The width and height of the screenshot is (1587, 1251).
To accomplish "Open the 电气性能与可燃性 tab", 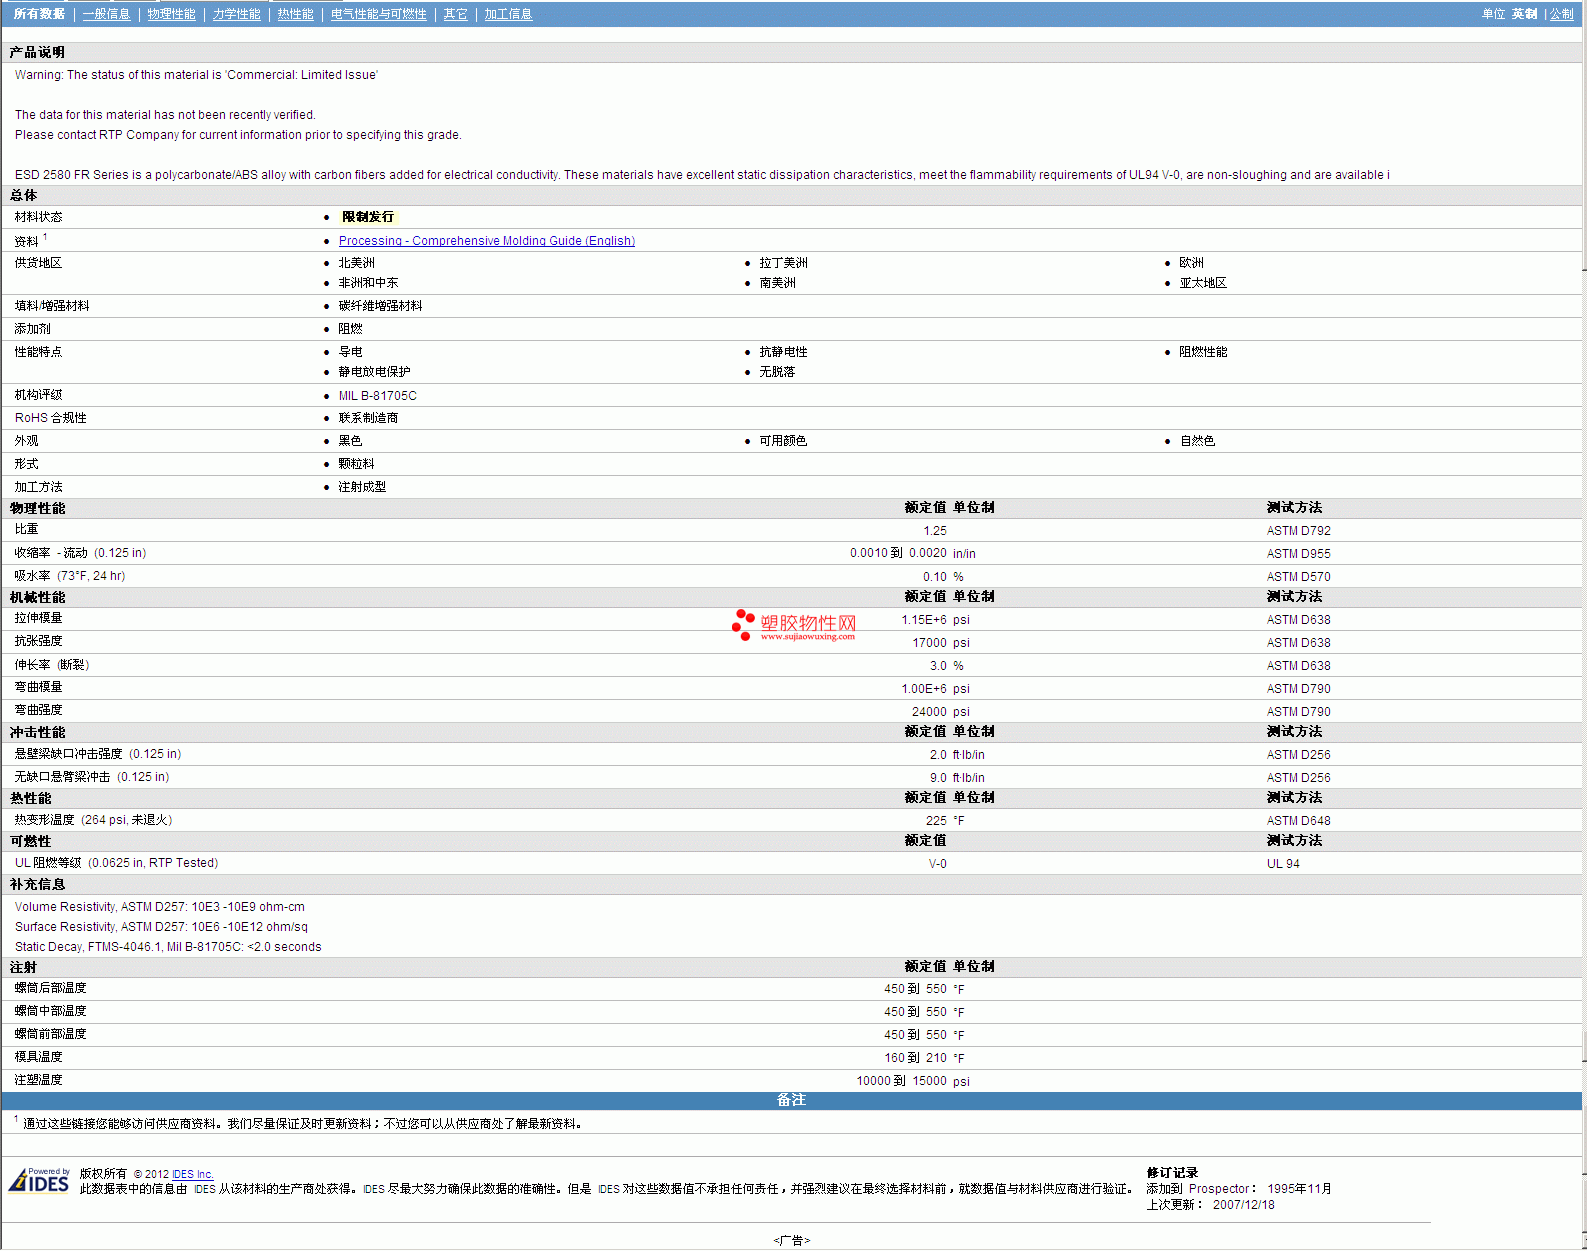I will 378,14.
